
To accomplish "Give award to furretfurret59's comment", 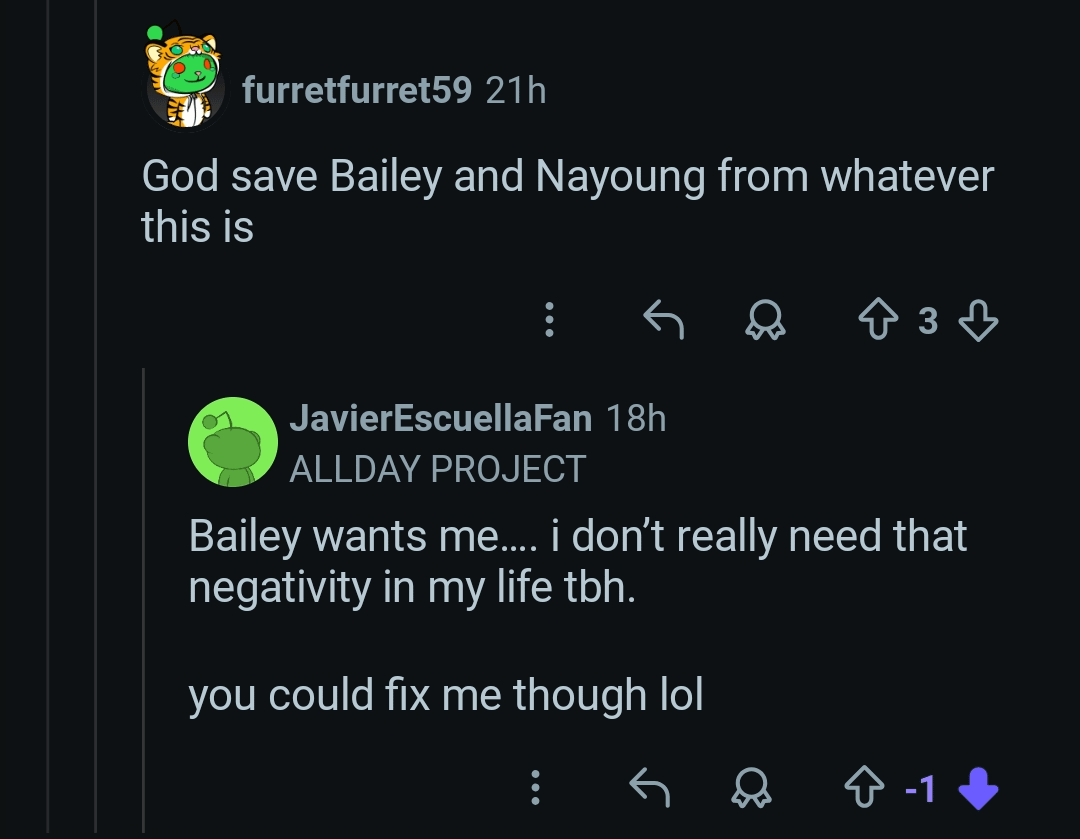I will 765,320.
